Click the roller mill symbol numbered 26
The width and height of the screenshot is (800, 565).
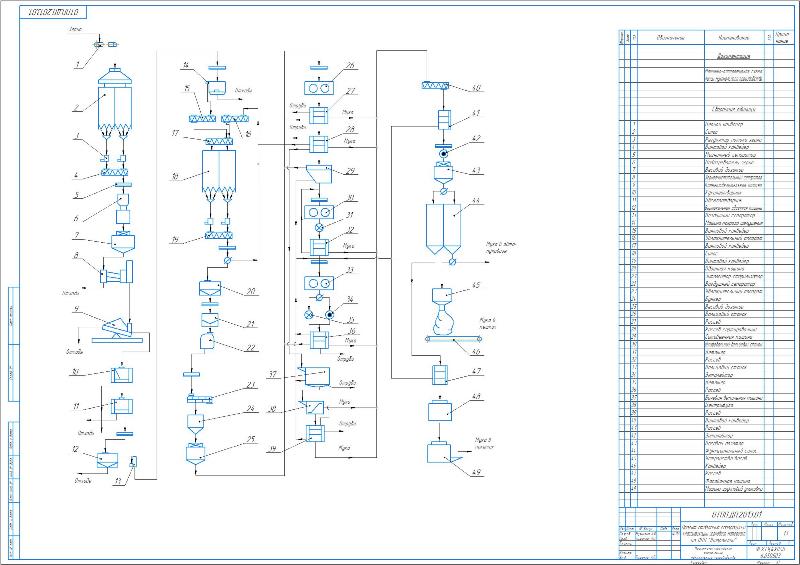point(319,88)
